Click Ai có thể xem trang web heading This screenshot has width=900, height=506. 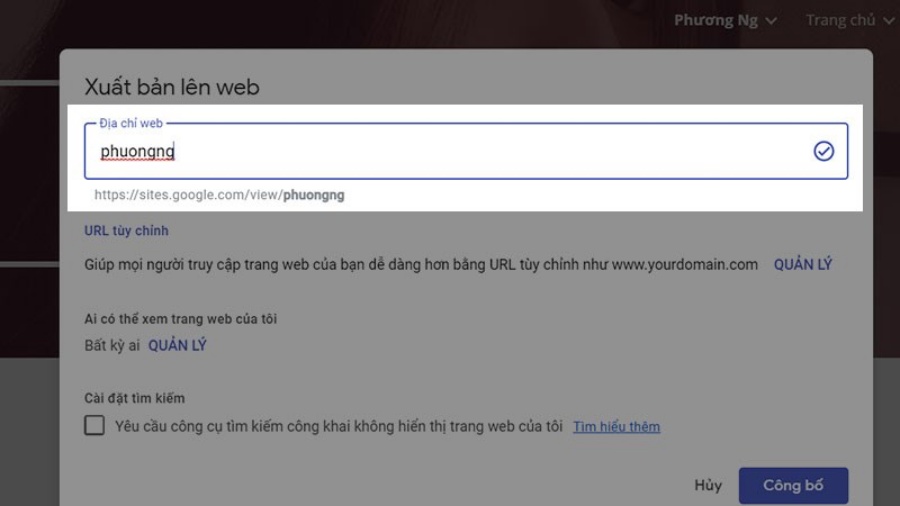(x=180, y=319)
